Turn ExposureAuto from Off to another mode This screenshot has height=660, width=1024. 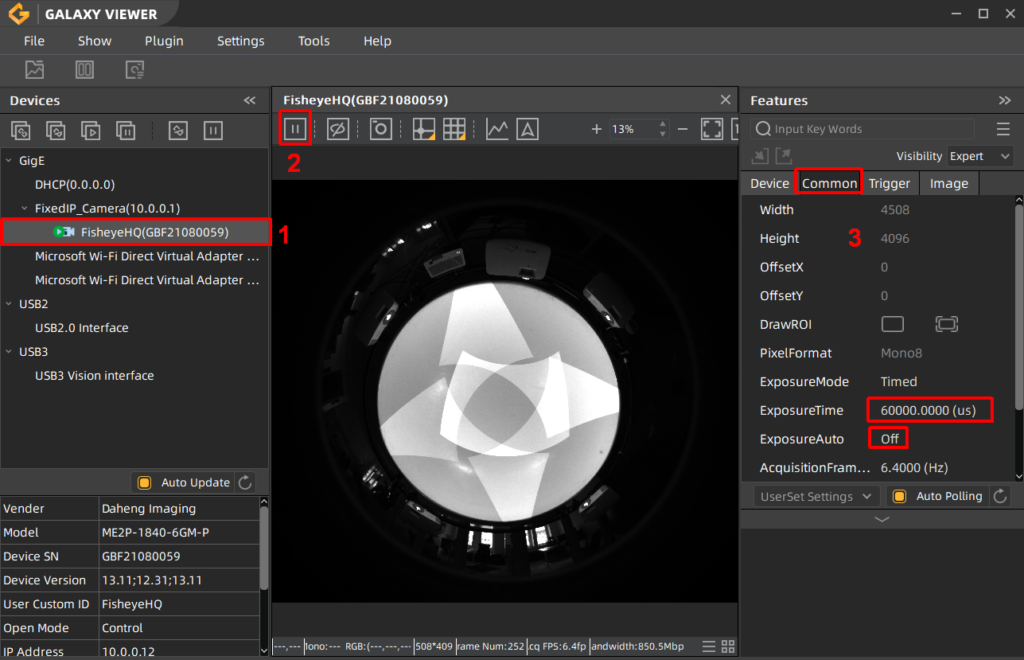coord(888,438)
